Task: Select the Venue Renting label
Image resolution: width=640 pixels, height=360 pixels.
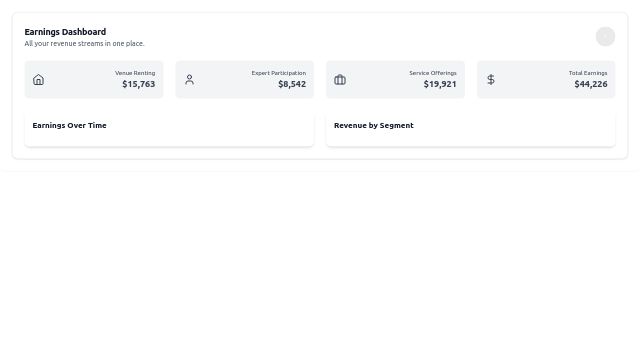Action: 135,73
